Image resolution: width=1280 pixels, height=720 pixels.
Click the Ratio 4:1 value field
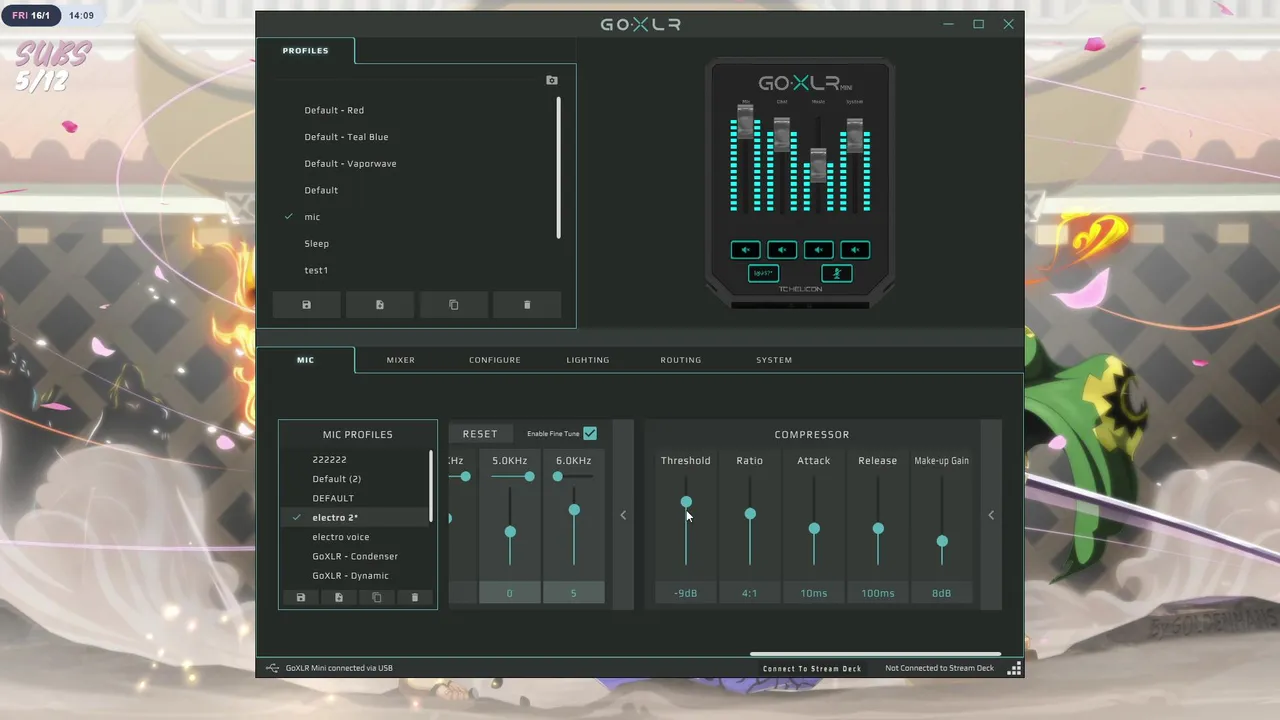750,593
